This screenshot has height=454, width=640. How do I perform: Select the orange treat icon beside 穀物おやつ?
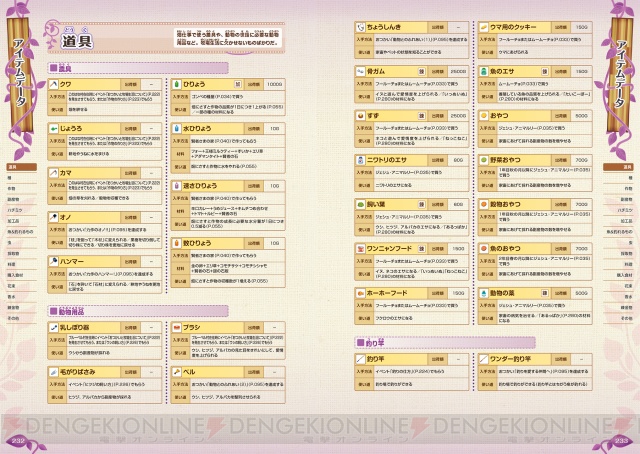coord(484,204)
